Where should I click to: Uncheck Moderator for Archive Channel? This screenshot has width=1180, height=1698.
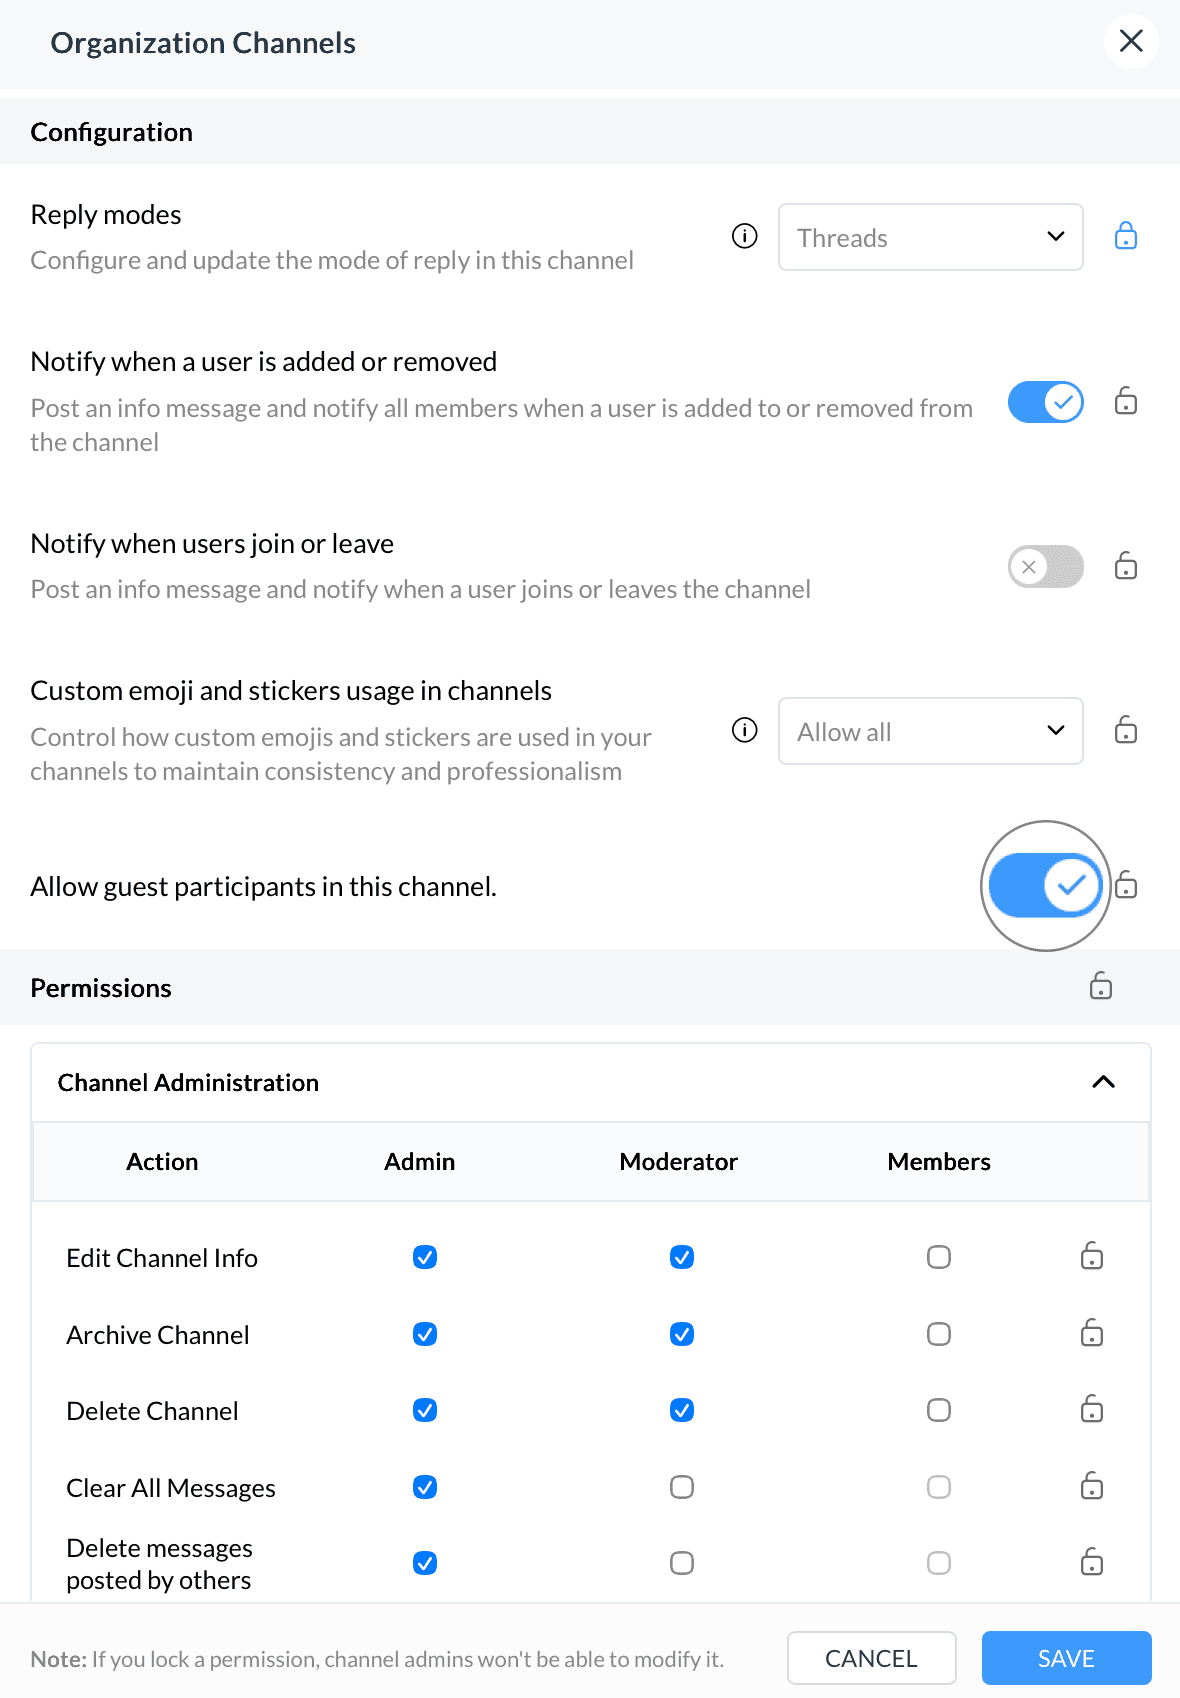point(682,1334)
